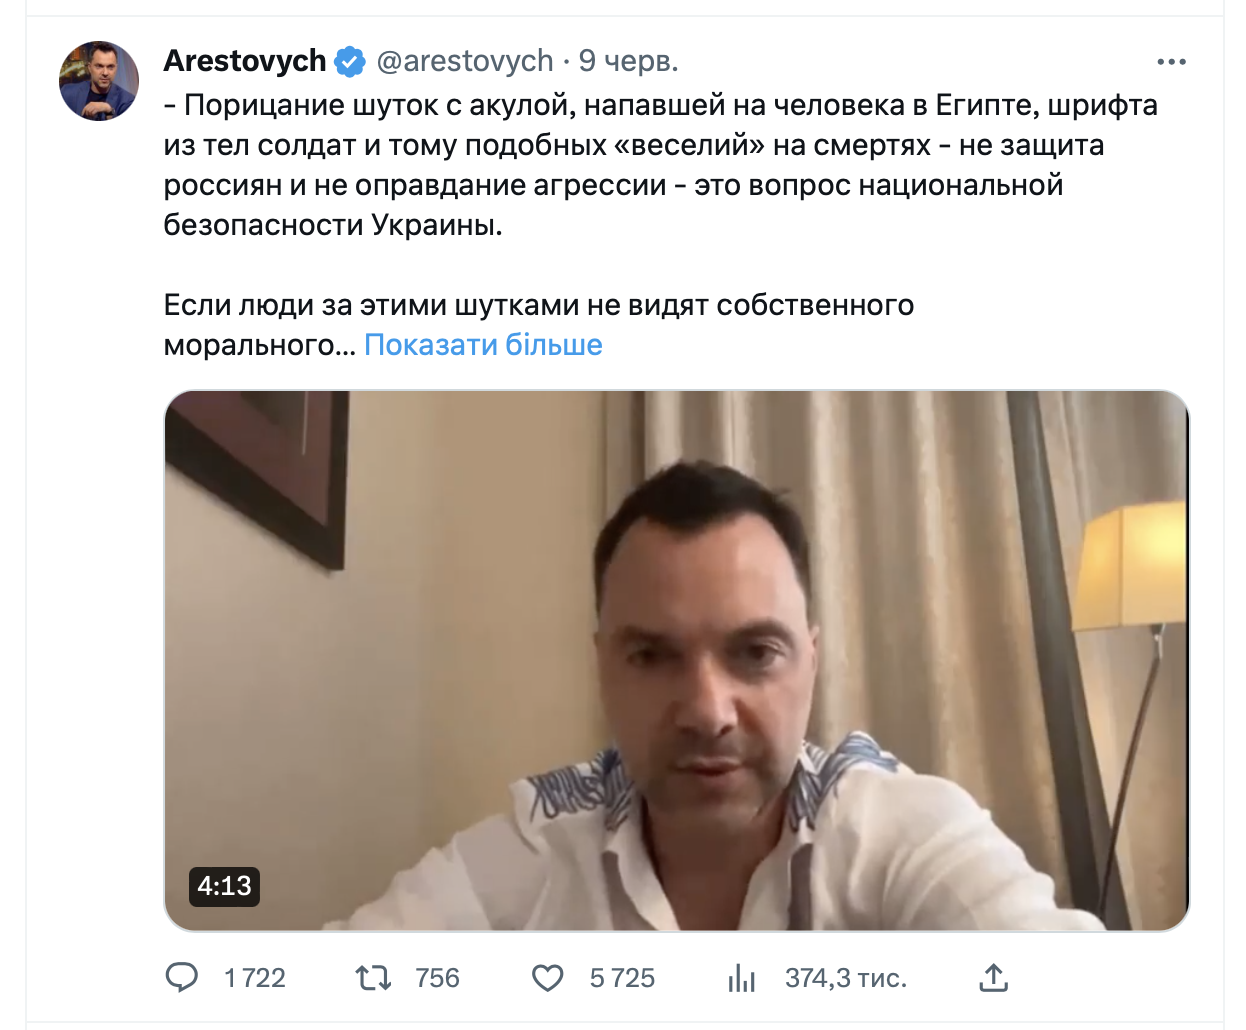Play the embedded video of the man
1246x1030 pixels.
tap(677, 661)
